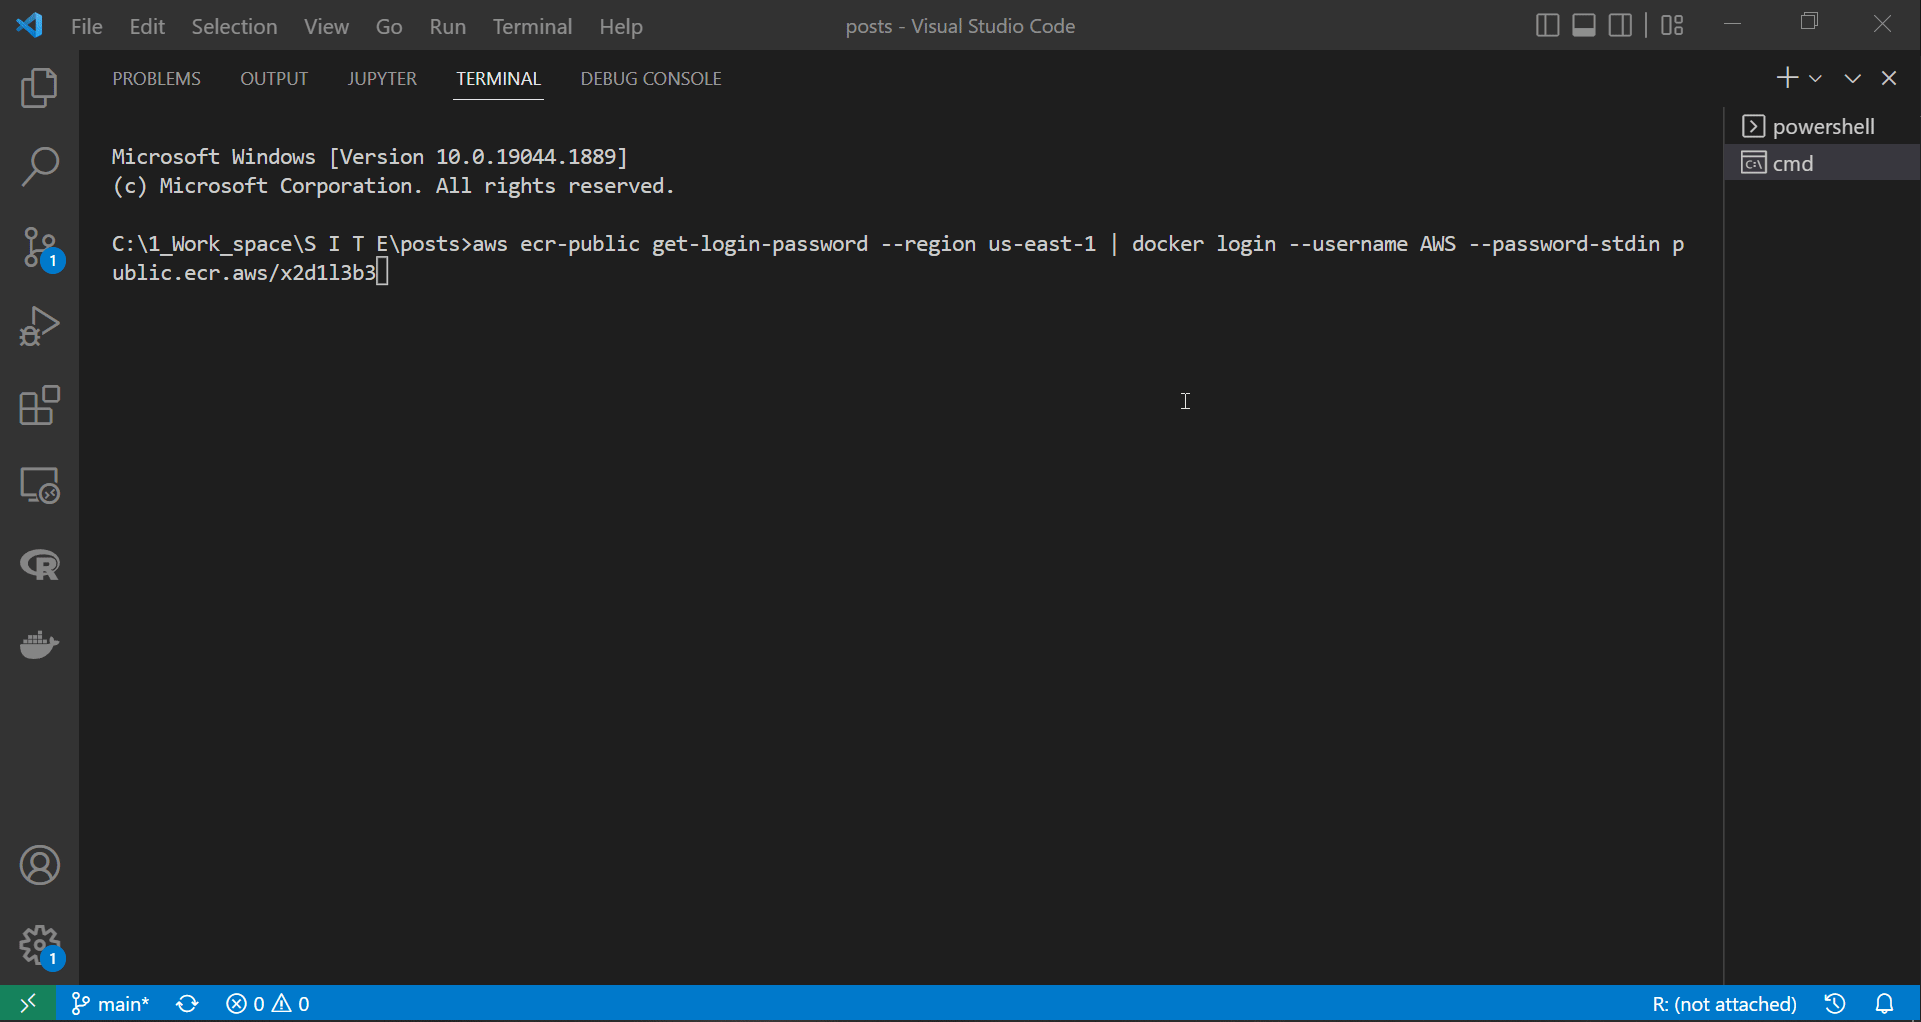Click the main* branch indicator
Viewport: 1921px width, 1022px height.
110,1003
